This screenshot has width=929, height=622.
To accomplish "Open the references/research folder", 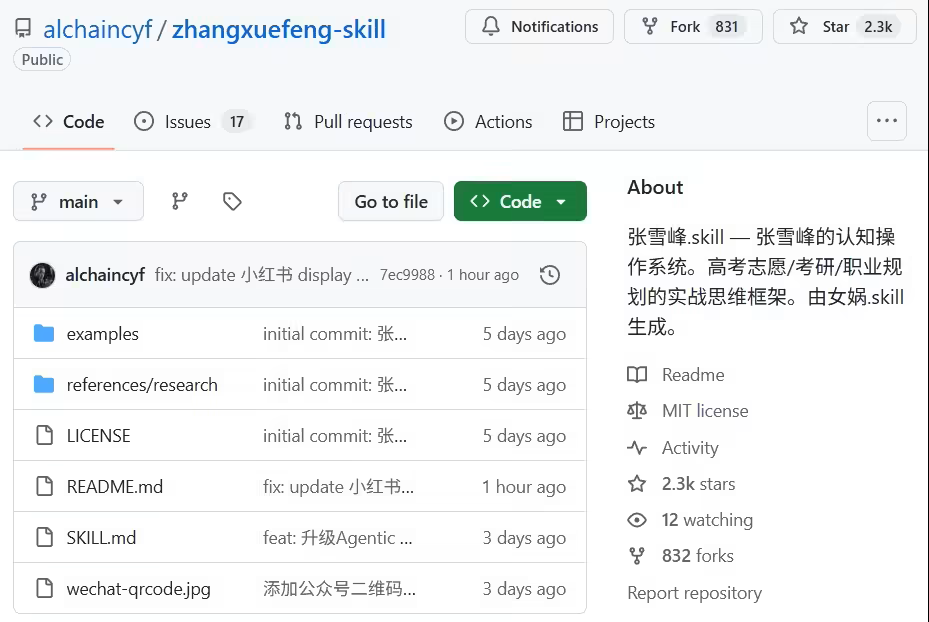I will pos(141,385).
